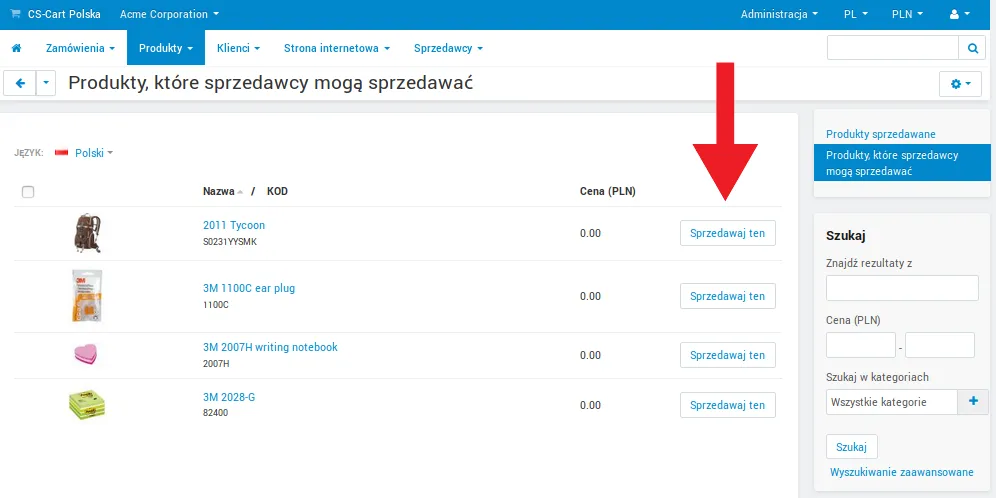
Task: Open the Strona internetowa menu
Action: [x=337, y=48]
